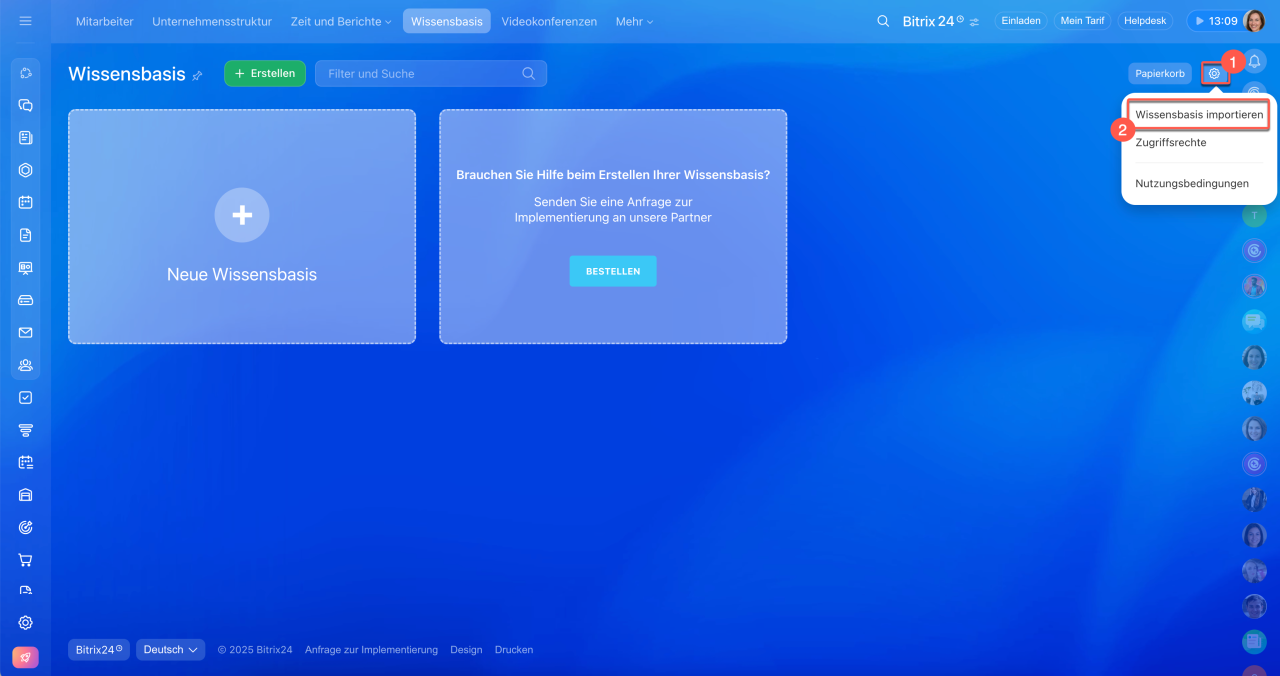
Task: Open the chat messenger sidebar icon
Action: click(26, 105)
